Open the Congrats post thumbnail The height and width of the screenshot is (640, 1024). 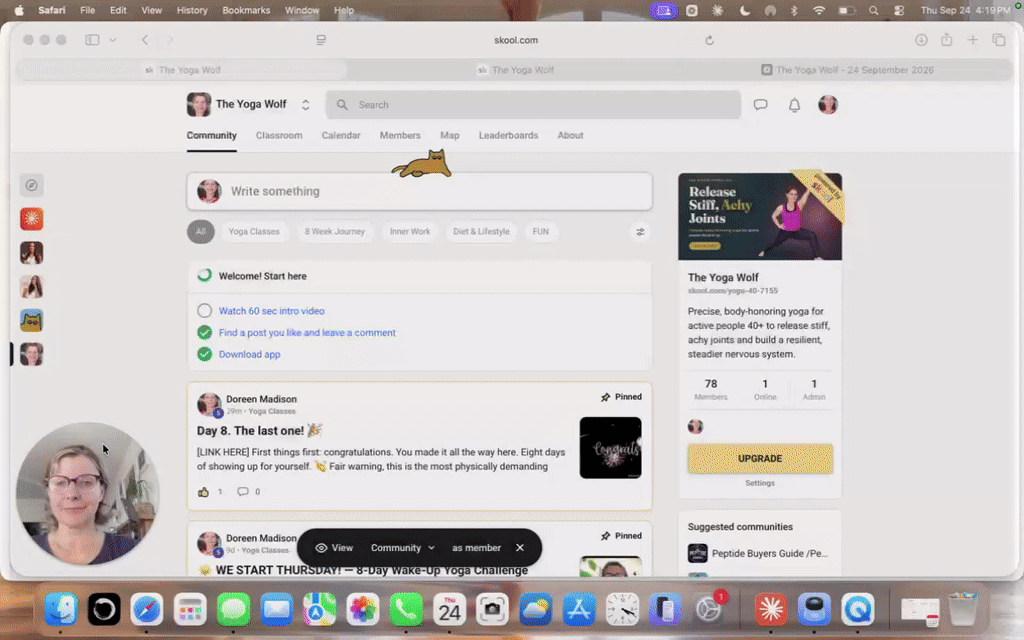click(x=610, y=447)
